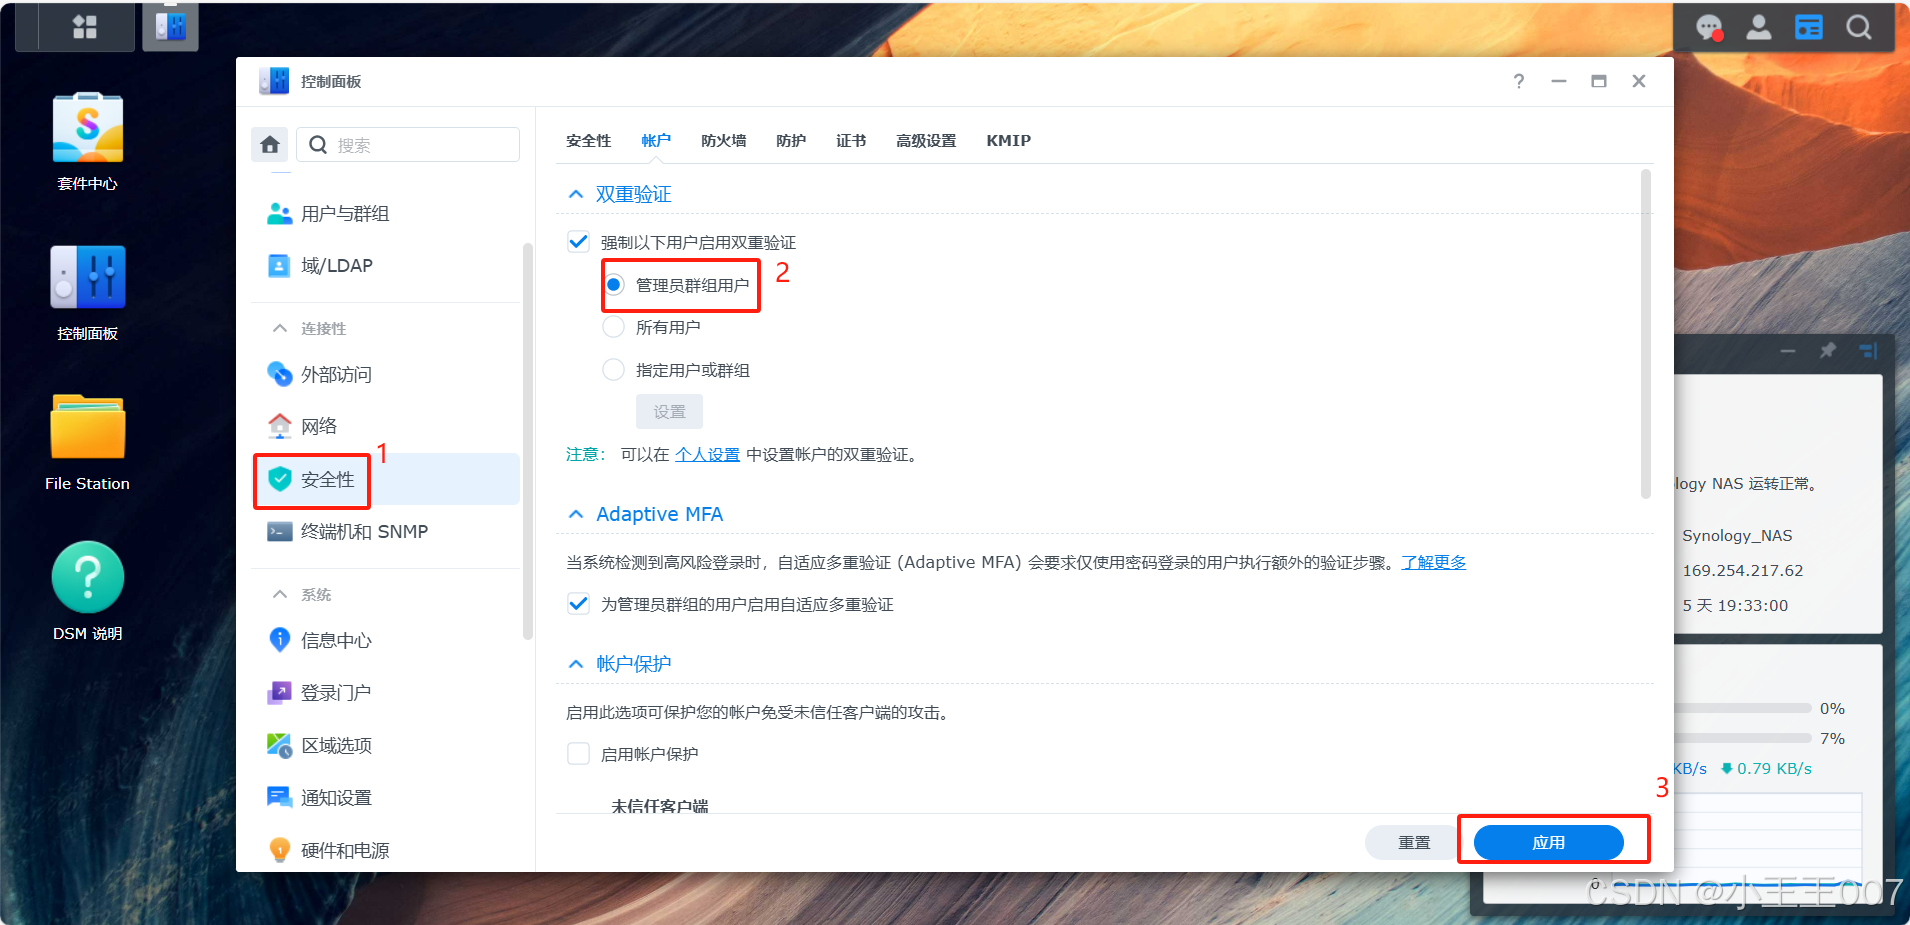Click uptime 5 天 19:33:00 in widget
Image resolution: width=1910 pixels, height=925 pixels.
pos(1735,606)
